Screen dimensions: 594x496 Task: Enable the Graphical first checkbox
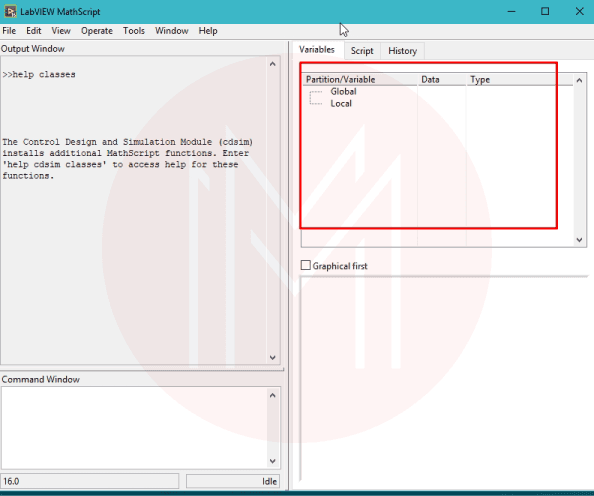click(x=305, y=265)
